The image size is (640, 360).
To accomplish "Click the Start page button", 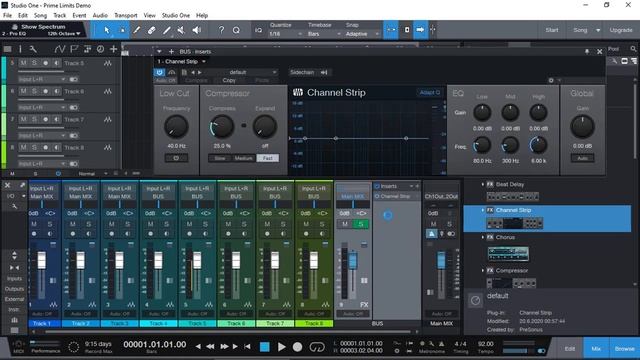I will tap(552, 30).
